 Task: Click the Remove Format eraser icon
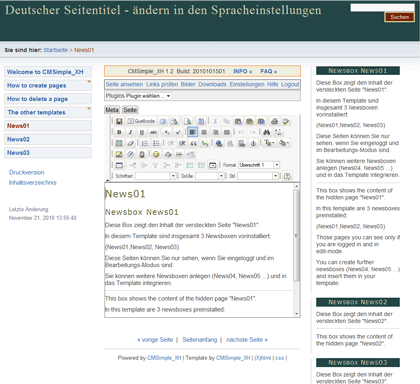coord(130,143)
